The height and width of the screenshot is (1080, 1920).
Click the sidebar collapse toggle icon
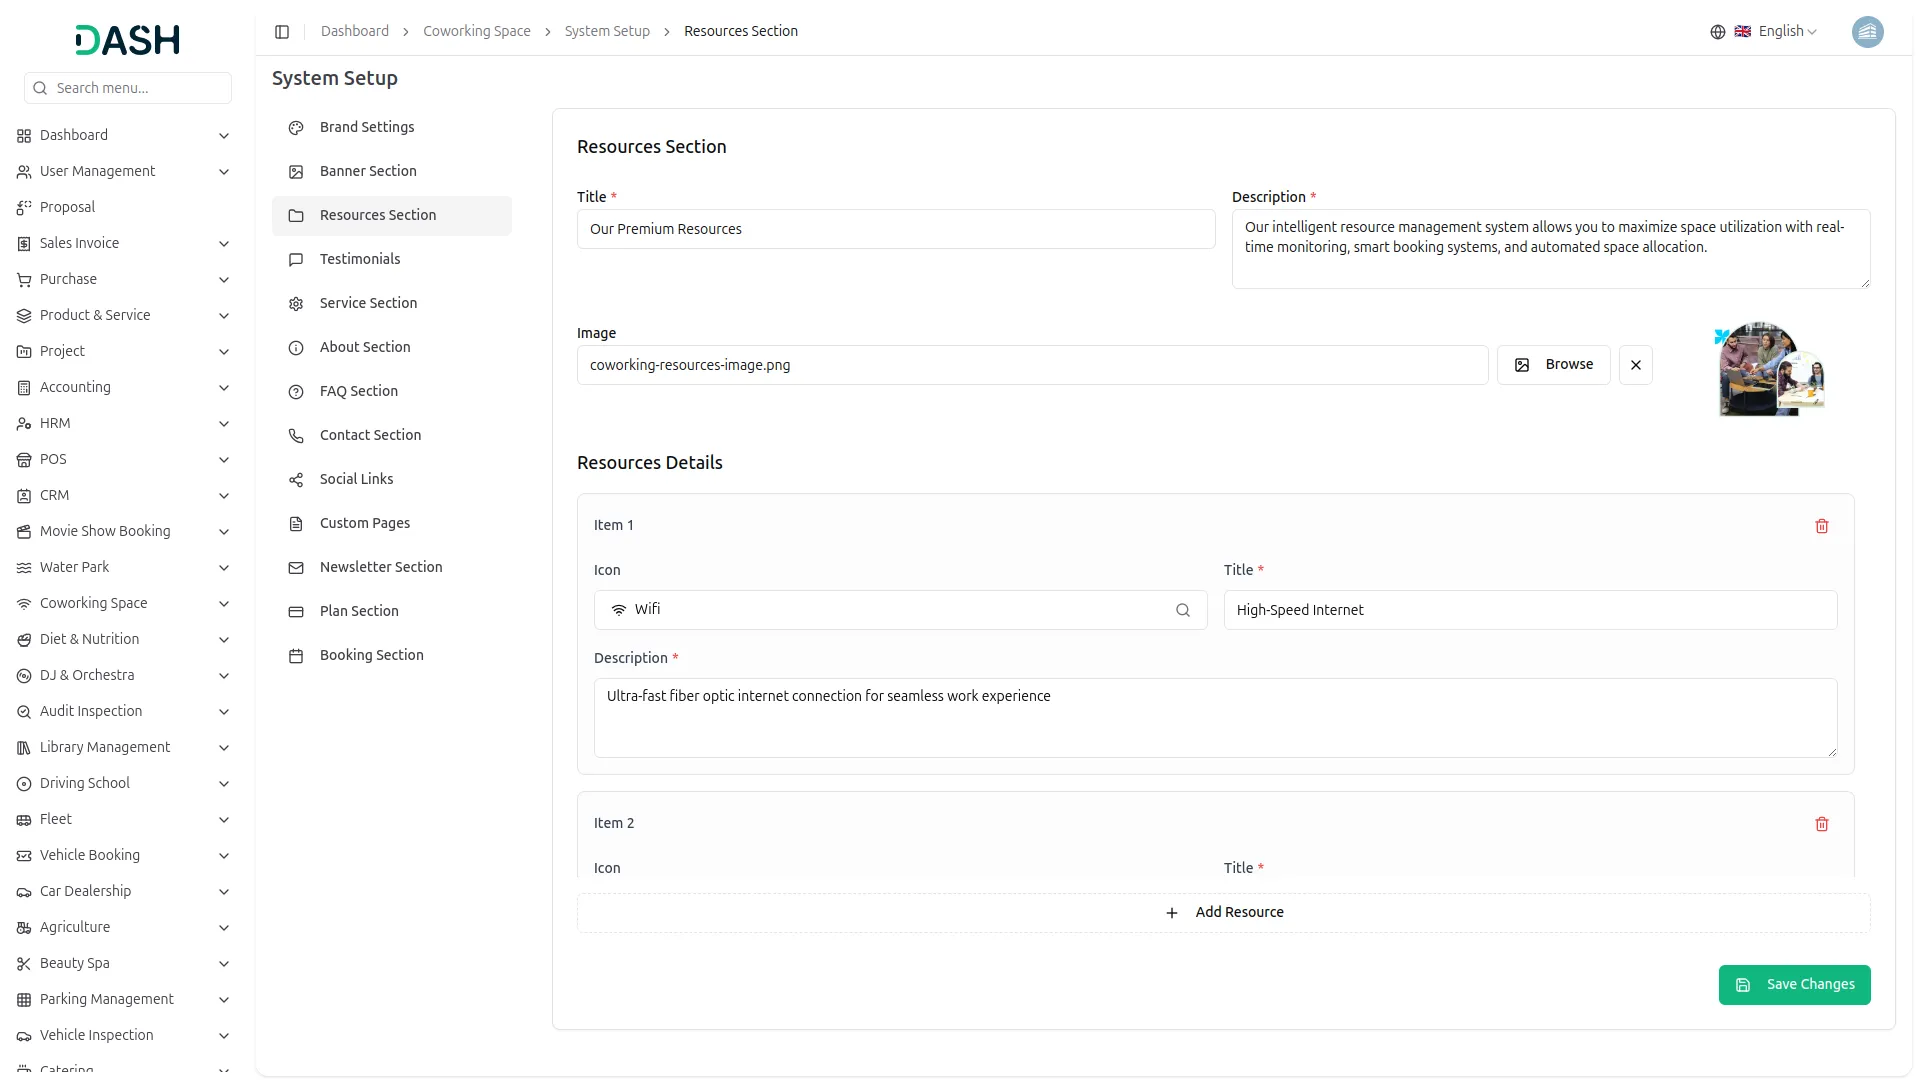click(282, 32)
